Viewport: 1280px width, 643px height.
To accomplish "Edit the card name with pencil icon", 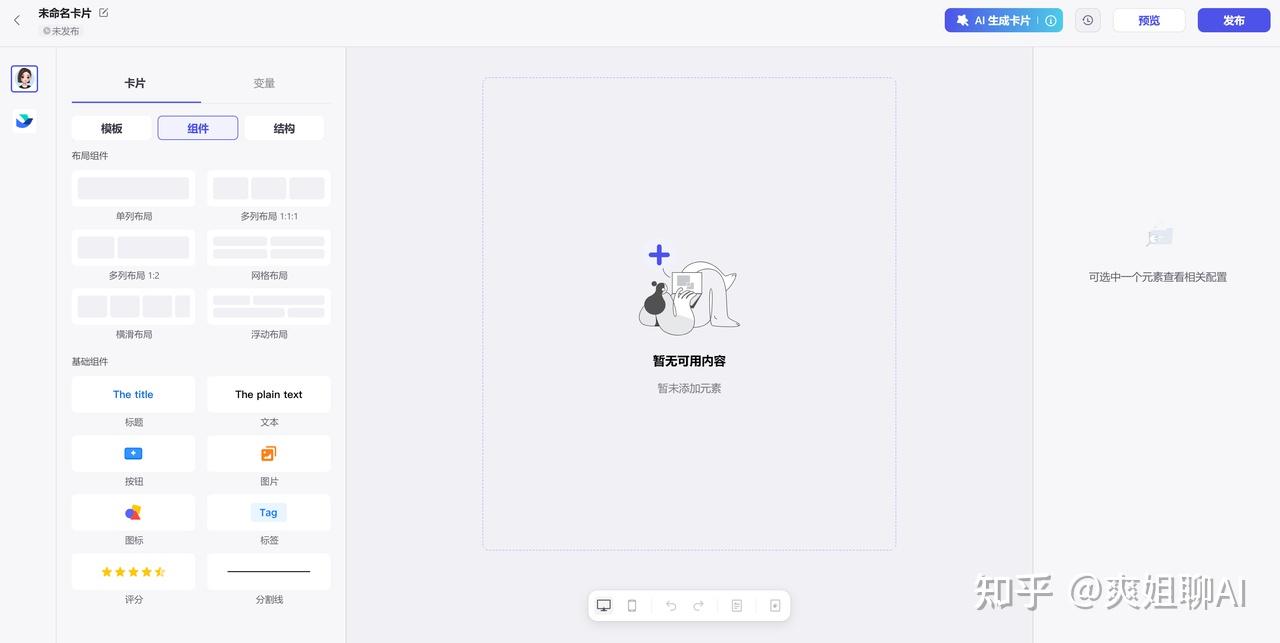I will (x=104, y=13).
